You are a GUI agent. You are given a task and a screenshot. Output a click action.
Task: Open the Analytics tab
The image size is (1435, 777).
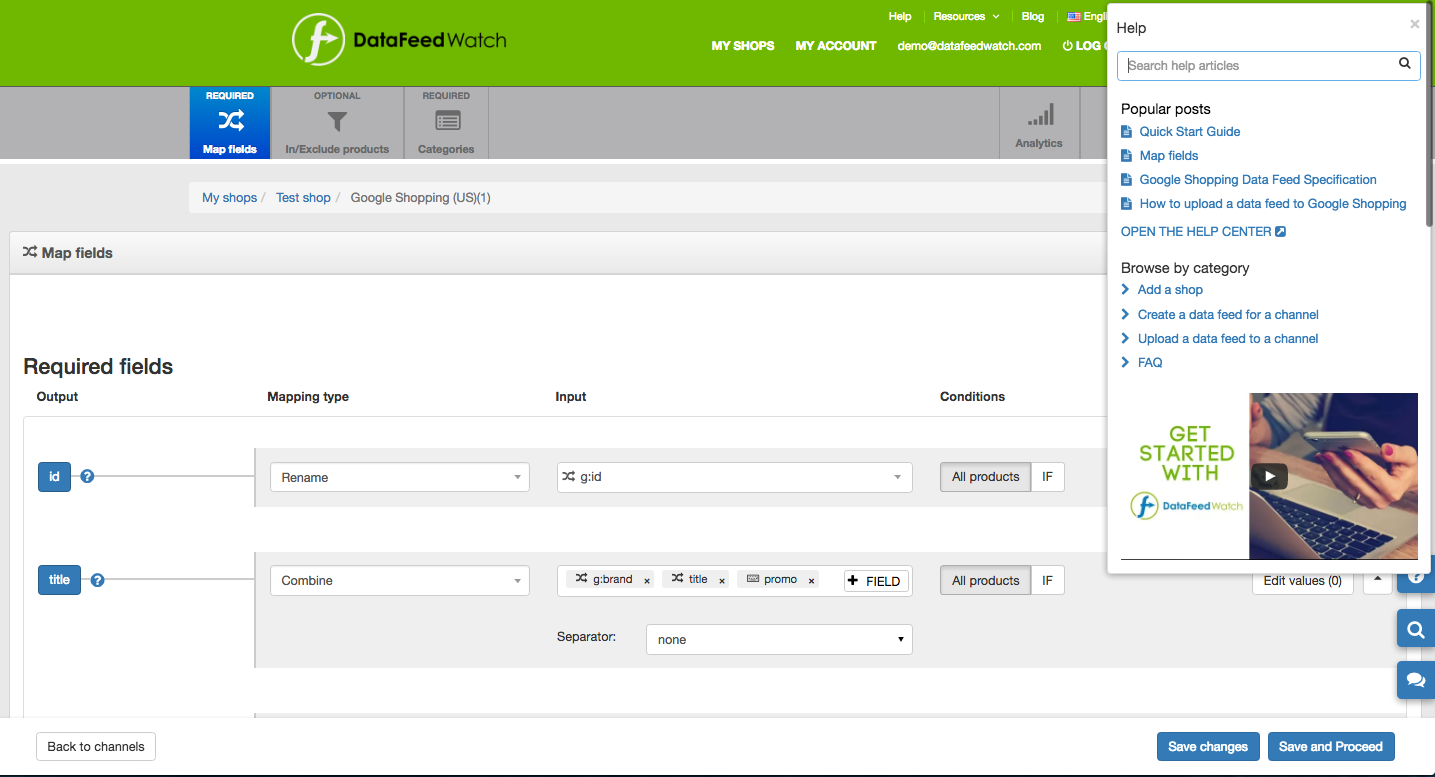pyautogui.click(x=1039, y=123)
